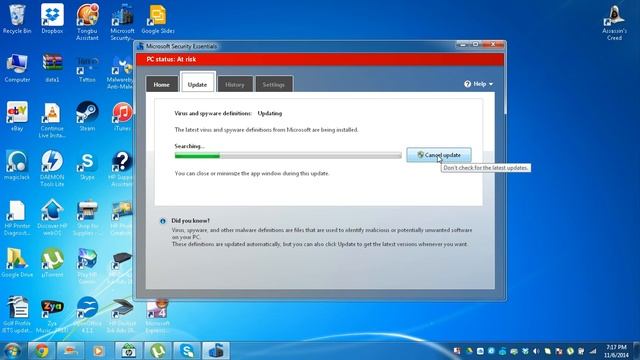Open the Microsoft Expression desktop shortcut
Screen dimensions: 640x360
pyautogui.click(x=157, y=316)
